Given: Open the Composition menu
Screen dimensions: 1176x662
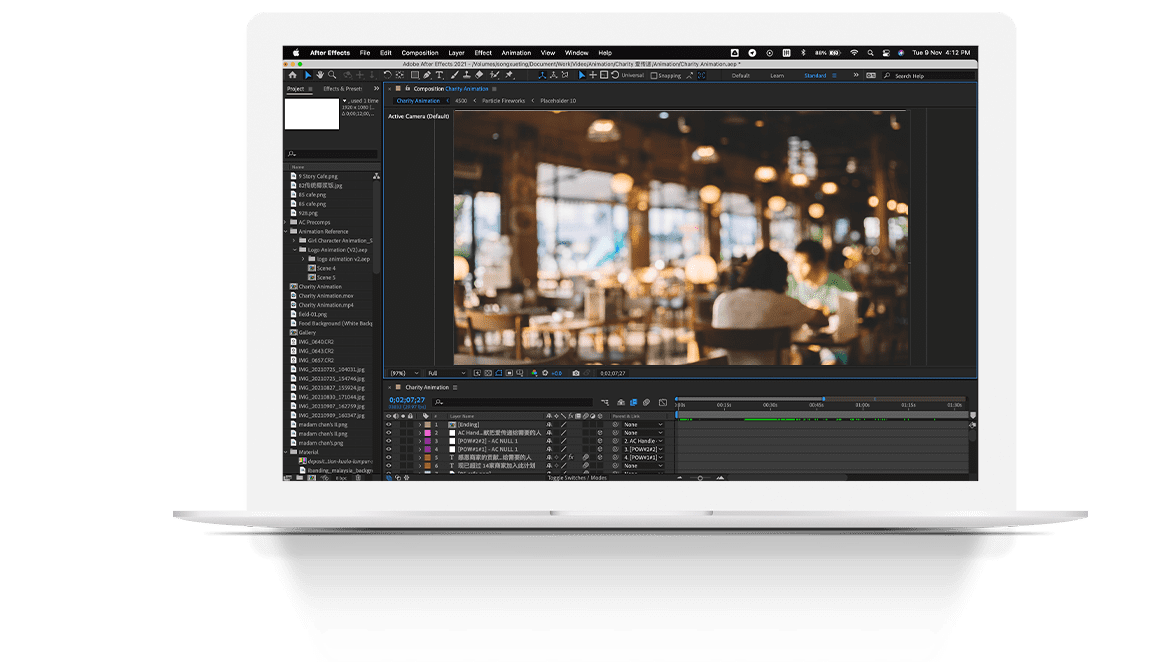Looking at the screenshot, I should 420,53.
